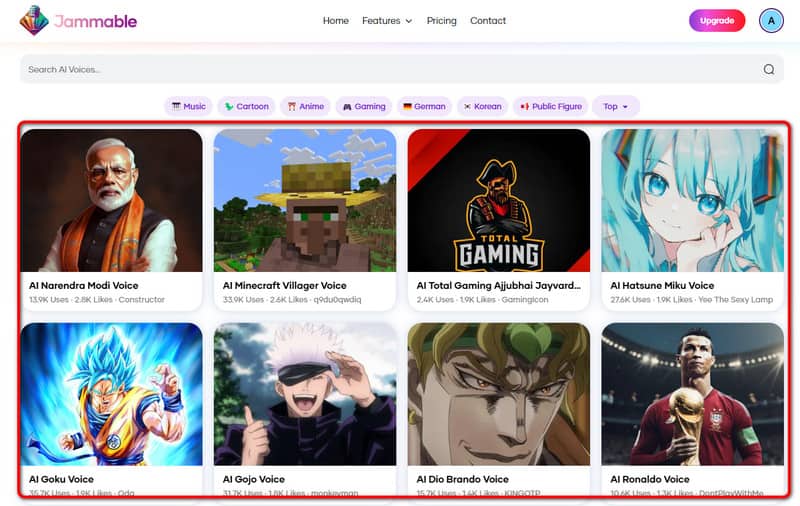This screenshot has width=800, height=506.
Task: Show Korean language voices
Action: click(x=481, y=106)
